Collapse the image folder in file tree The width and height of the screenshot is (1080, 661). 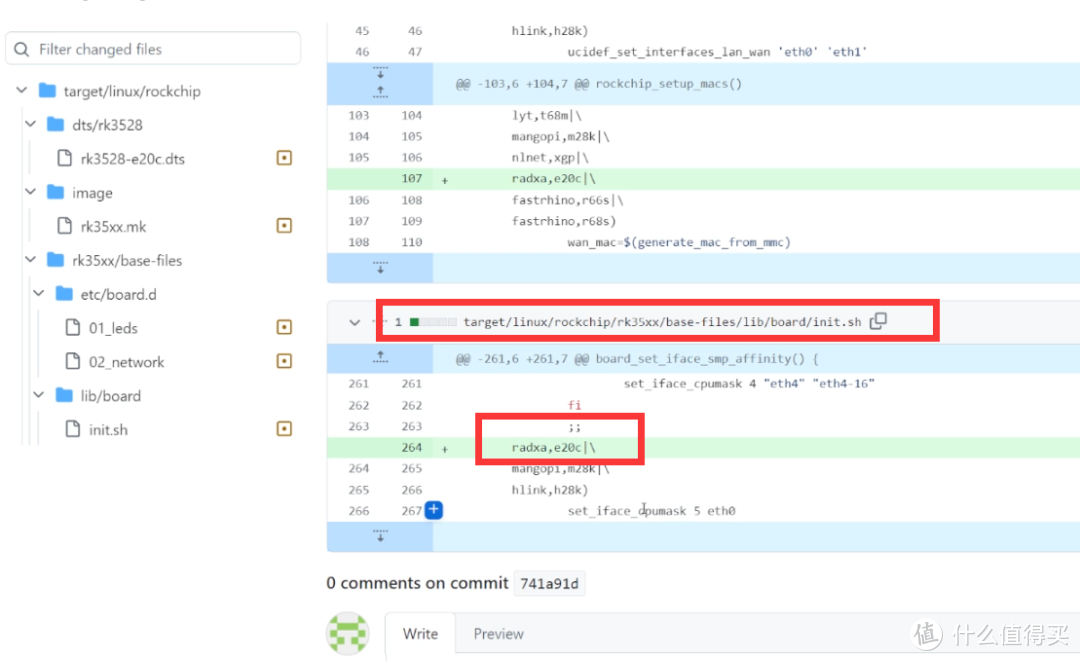click(30, 191)
